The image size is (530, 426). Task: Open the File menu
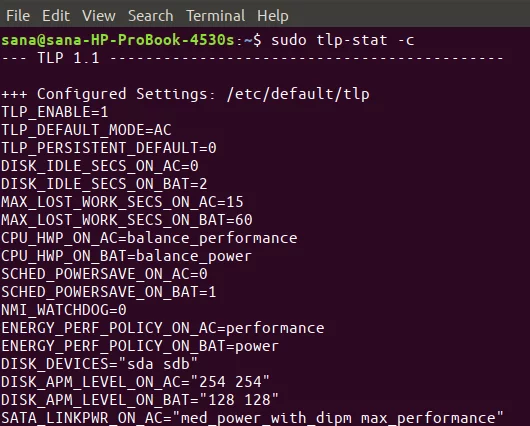[x=18, y=16]
